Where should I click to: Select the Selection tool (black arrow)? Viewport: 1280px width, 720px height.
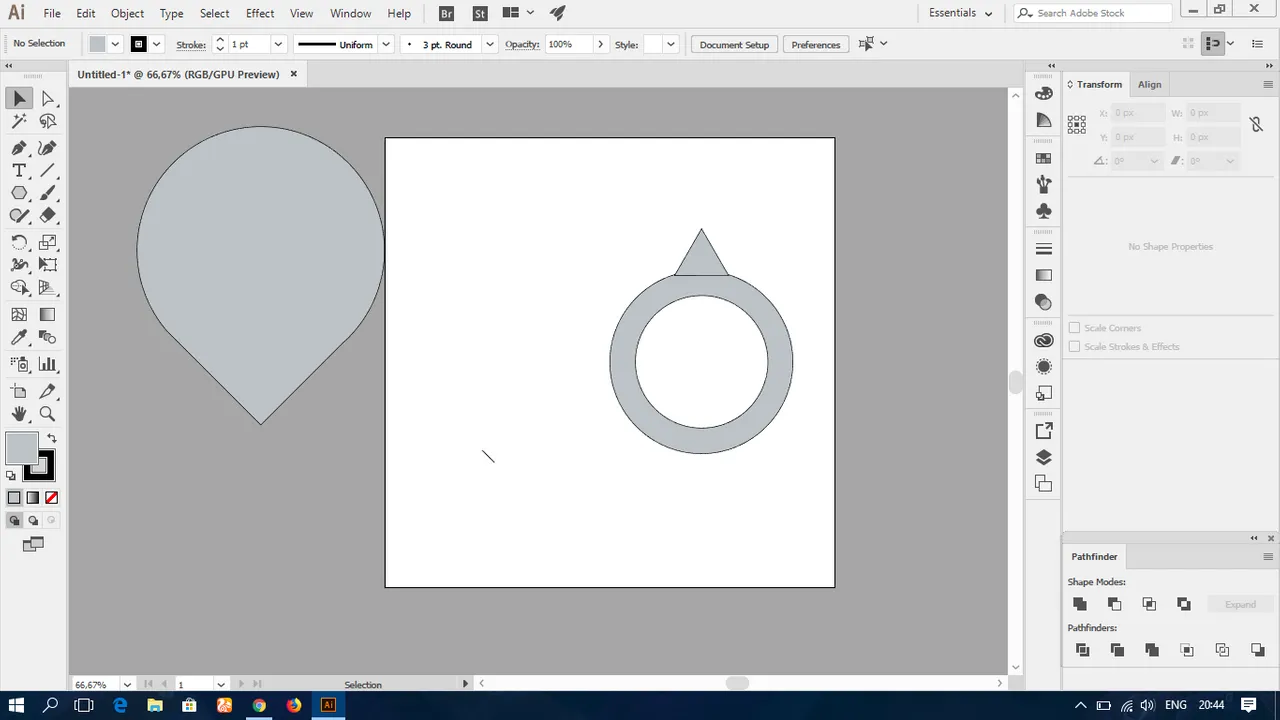[x=19, y=98]
